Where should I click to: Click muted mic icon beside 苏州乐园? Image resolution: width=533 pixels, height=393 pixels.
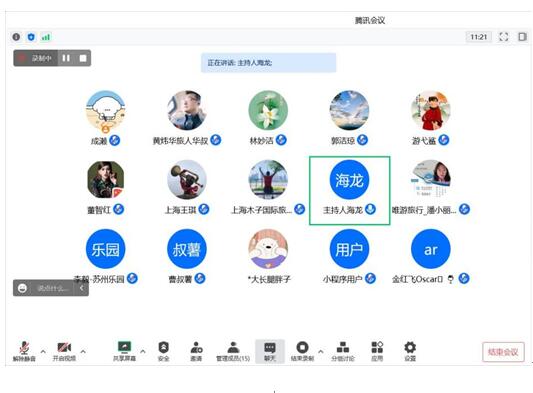pos(132,279)
